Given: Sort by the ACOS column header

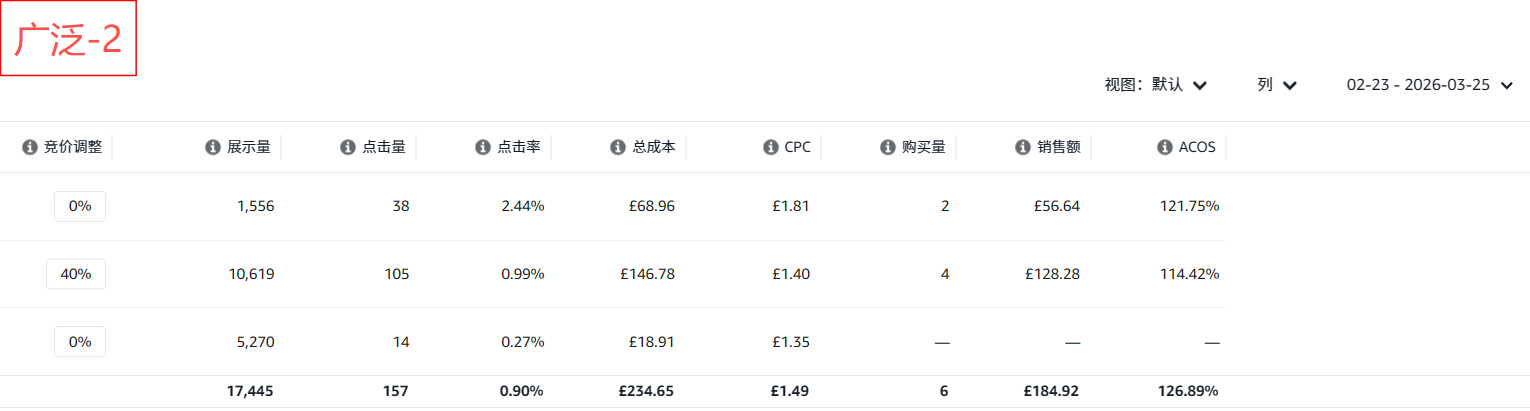Looking at the screenshot, I should click(x=1197, y=147).
